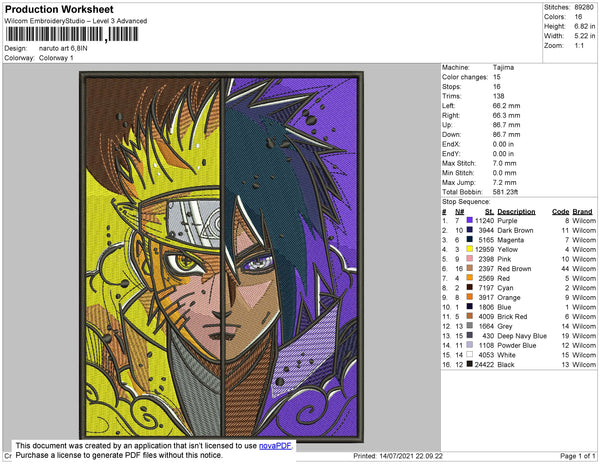
Task: Click the Red Brown color swatch
Action: point(470,268)
